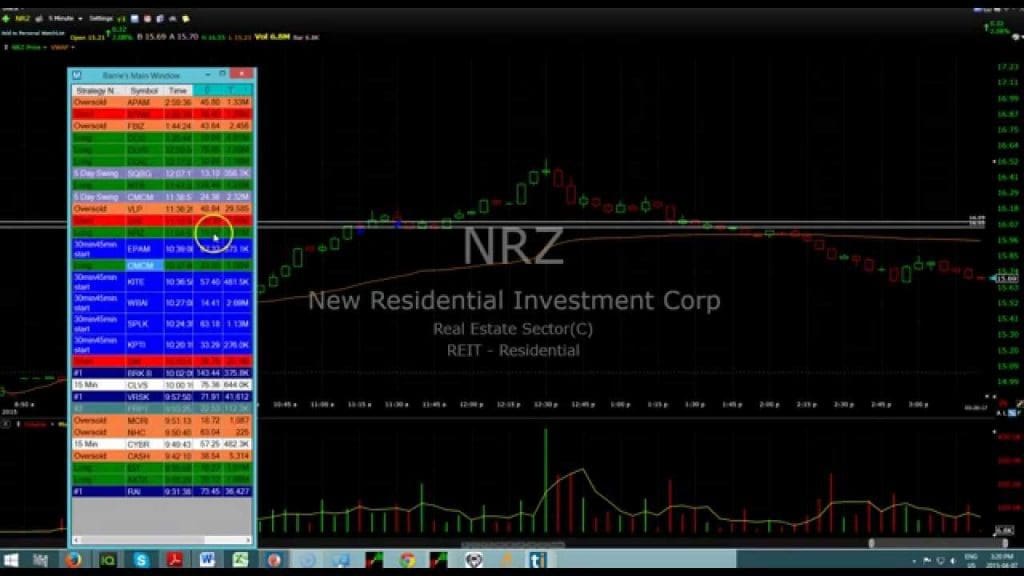Select the FBIZ symbol in alert list

pos(137,126)
